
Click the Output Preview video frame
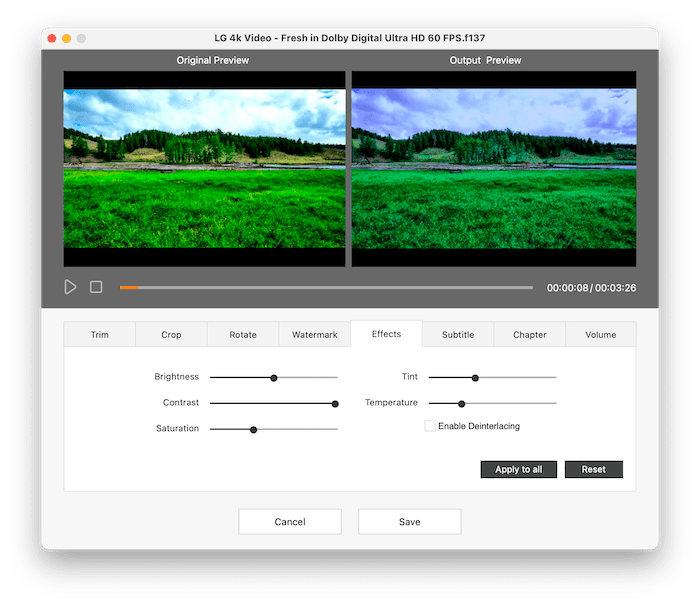point(494,168)
